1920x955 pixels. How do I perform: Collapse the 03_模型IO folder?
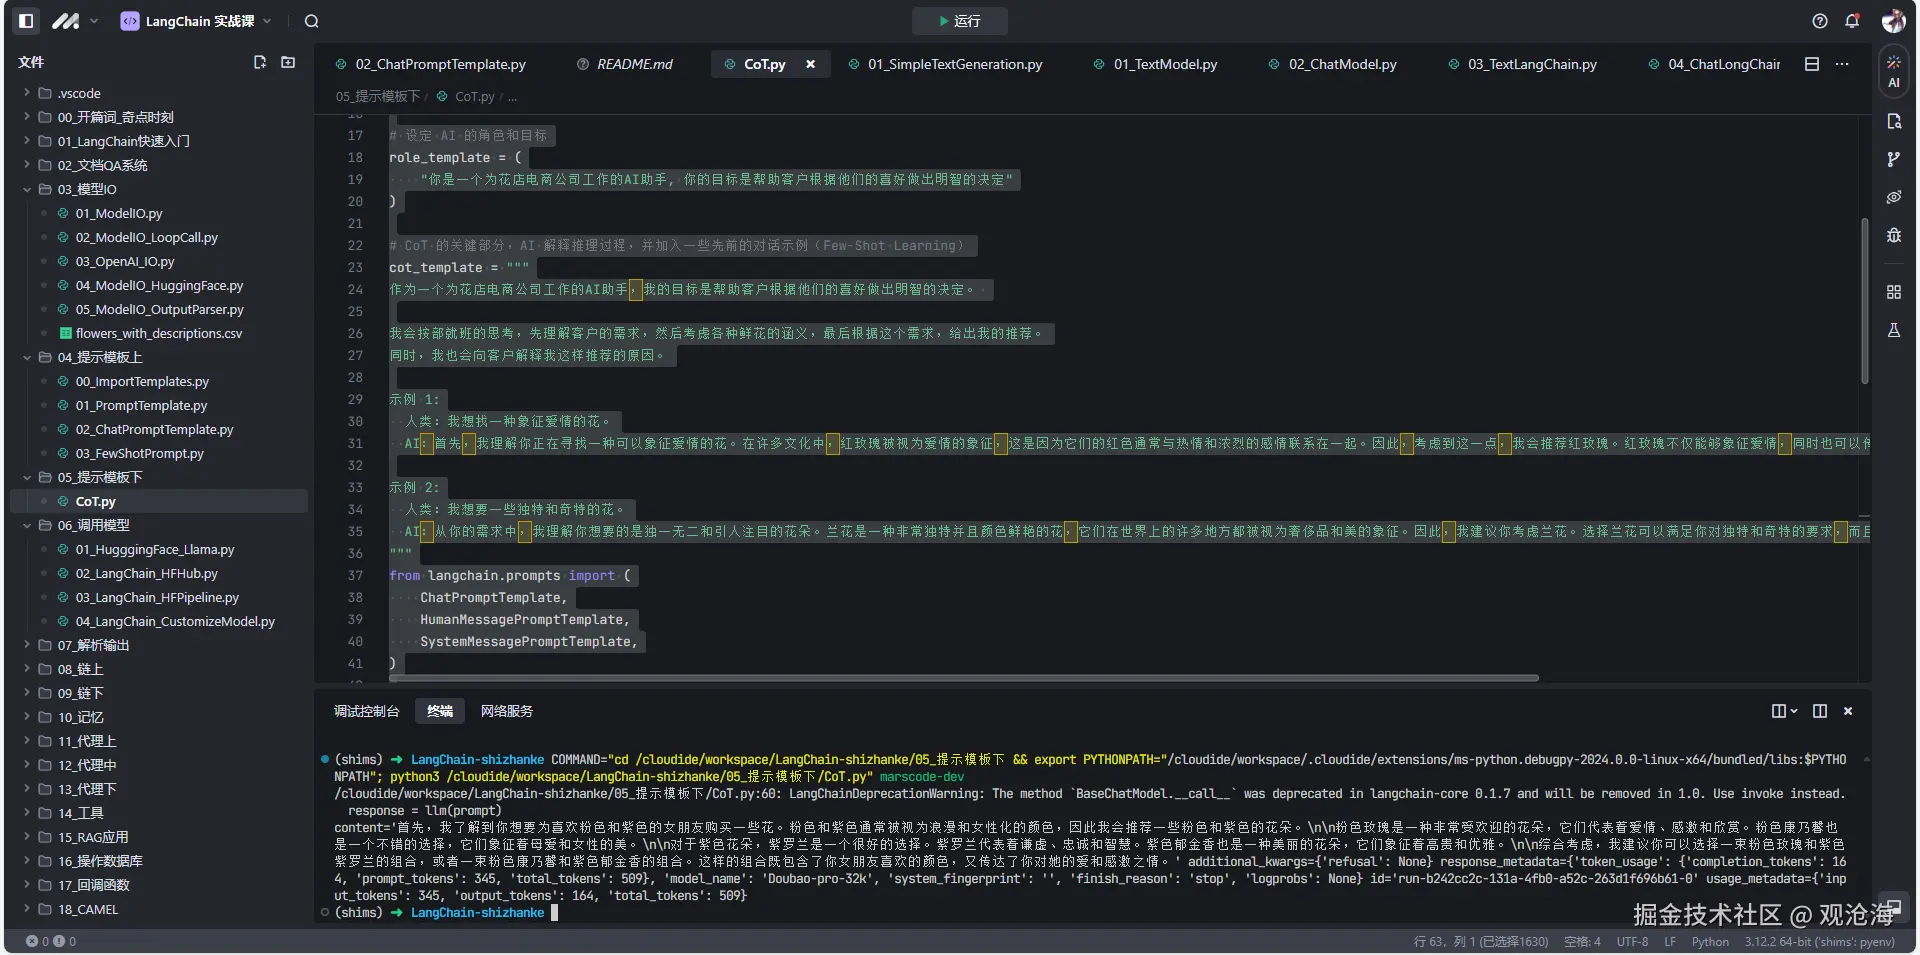(86, 189)
